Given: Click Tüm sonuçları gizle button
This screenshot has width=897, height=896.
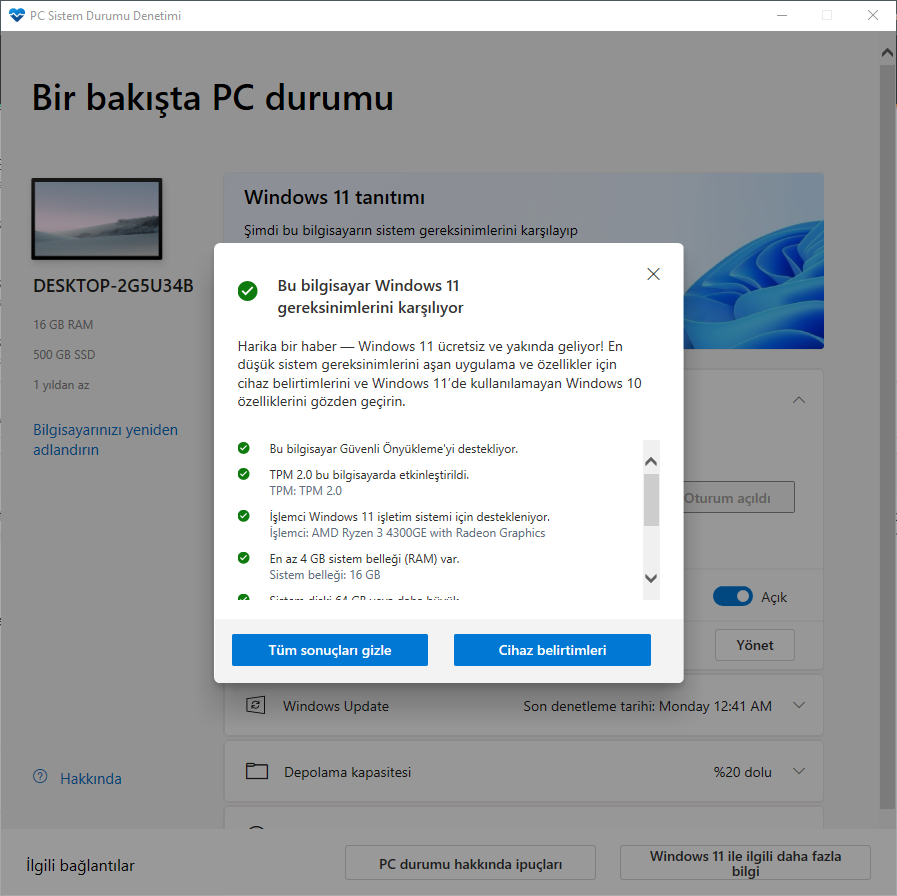Looking at the screenshot, I should pyautogui.click(x=330, y=650).
